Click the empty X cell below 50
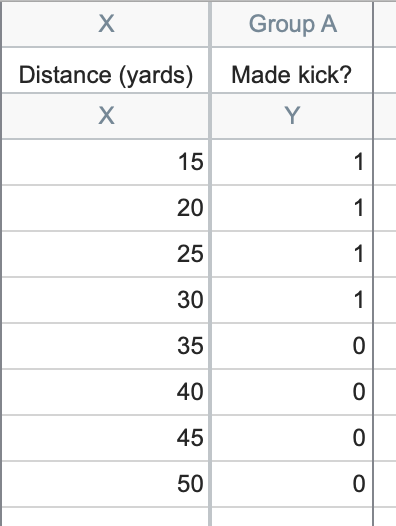 click(105, 517)
